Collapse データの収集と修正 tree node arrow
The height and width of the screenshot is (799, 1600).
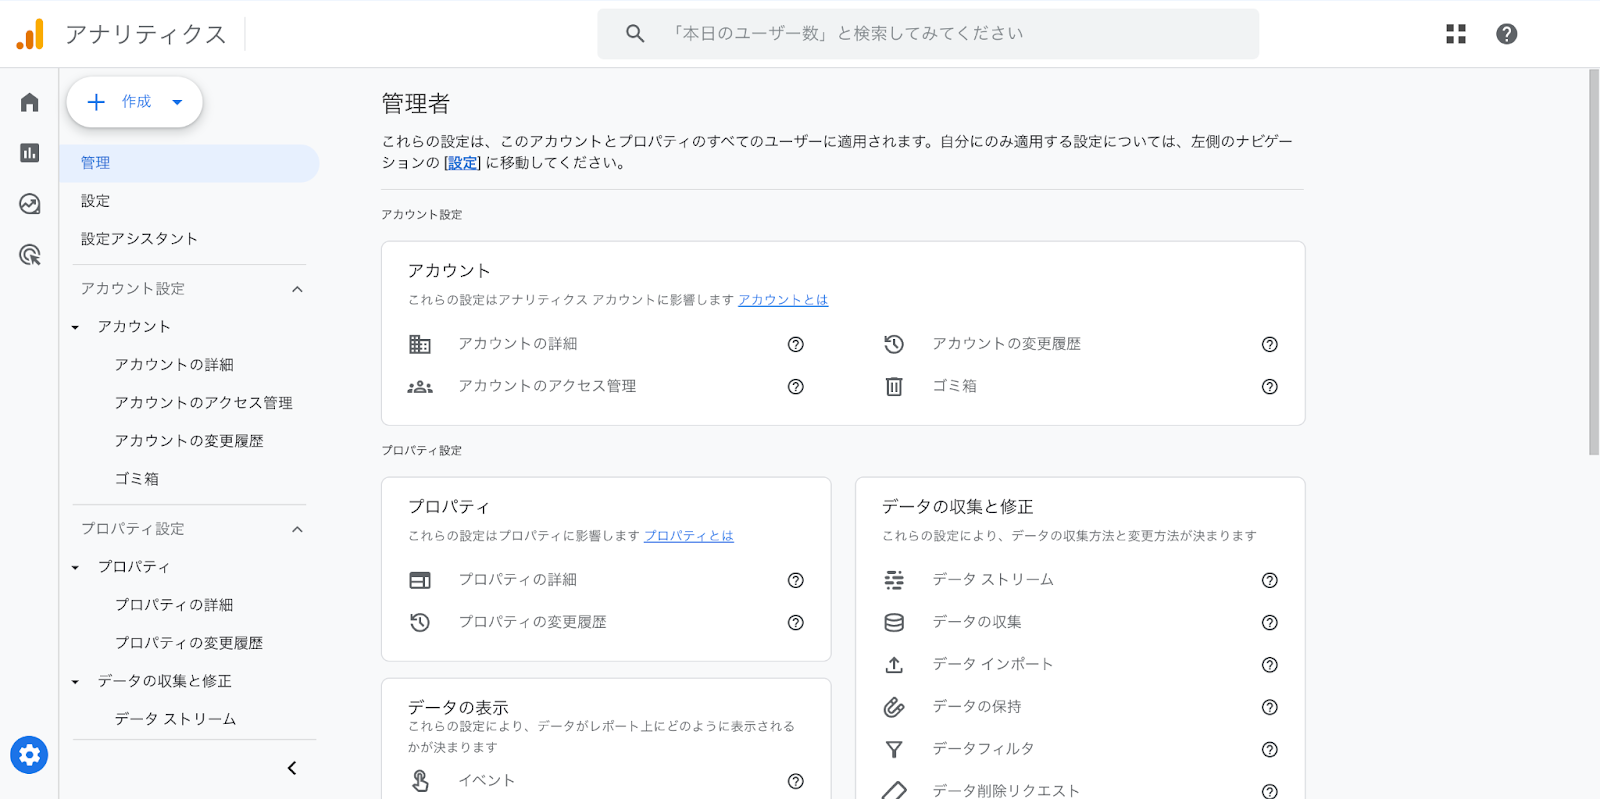click(75, 681)
